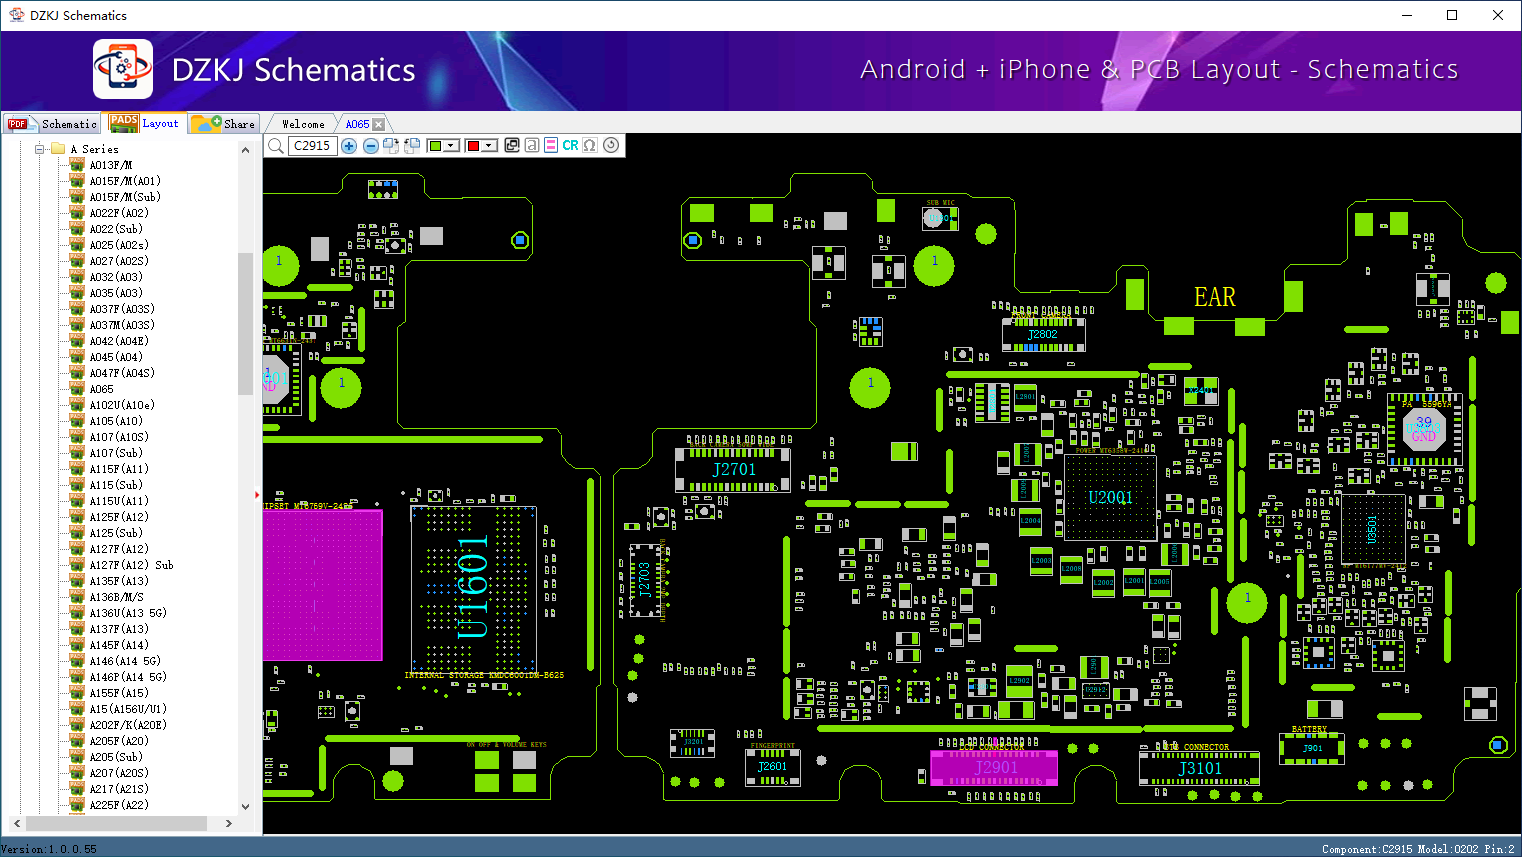
Task: Click PADS icon beside A025(A02s)
Action: (77, 245)
